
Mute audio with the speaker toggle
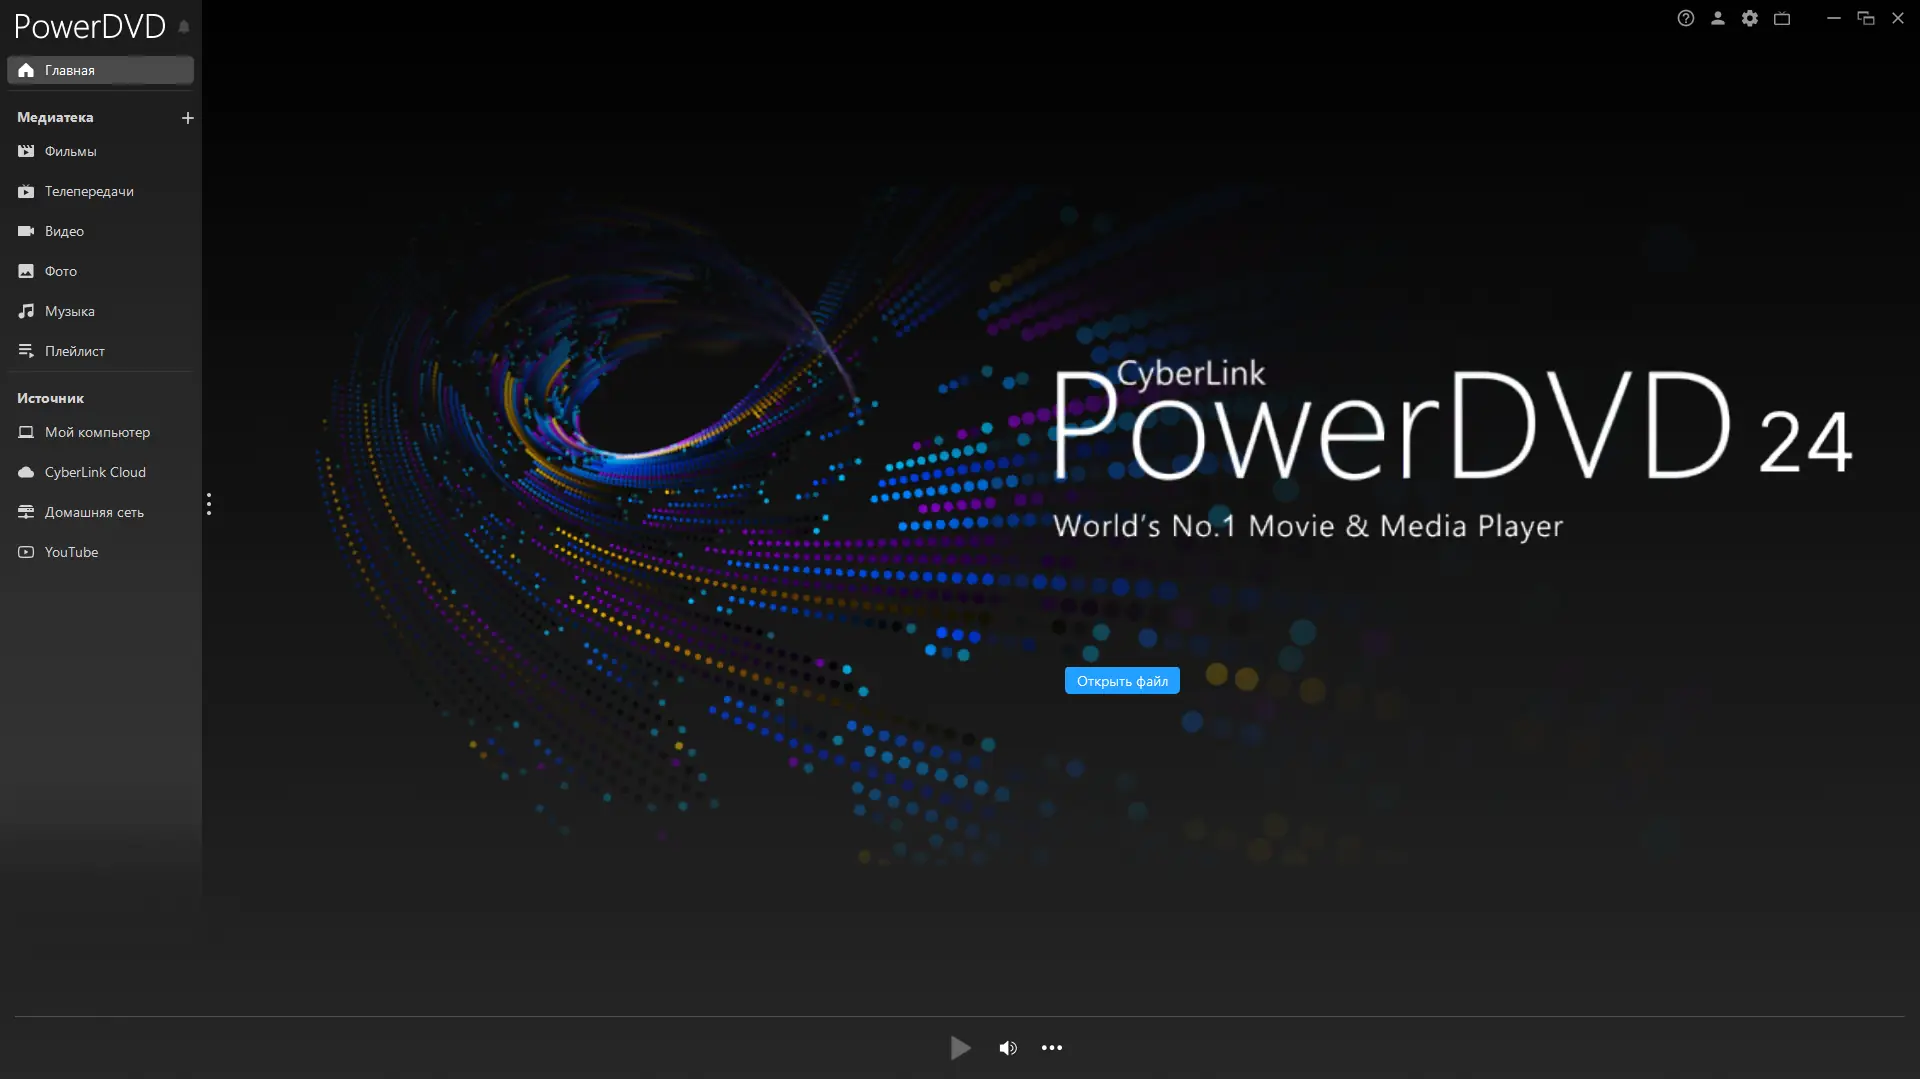1008,1047
